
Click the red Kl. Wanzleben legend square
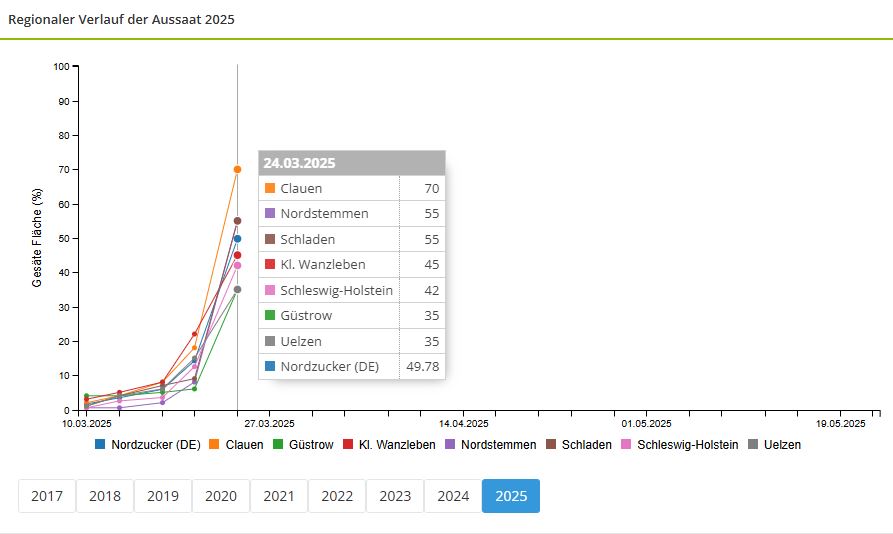(x=348, y=444)
